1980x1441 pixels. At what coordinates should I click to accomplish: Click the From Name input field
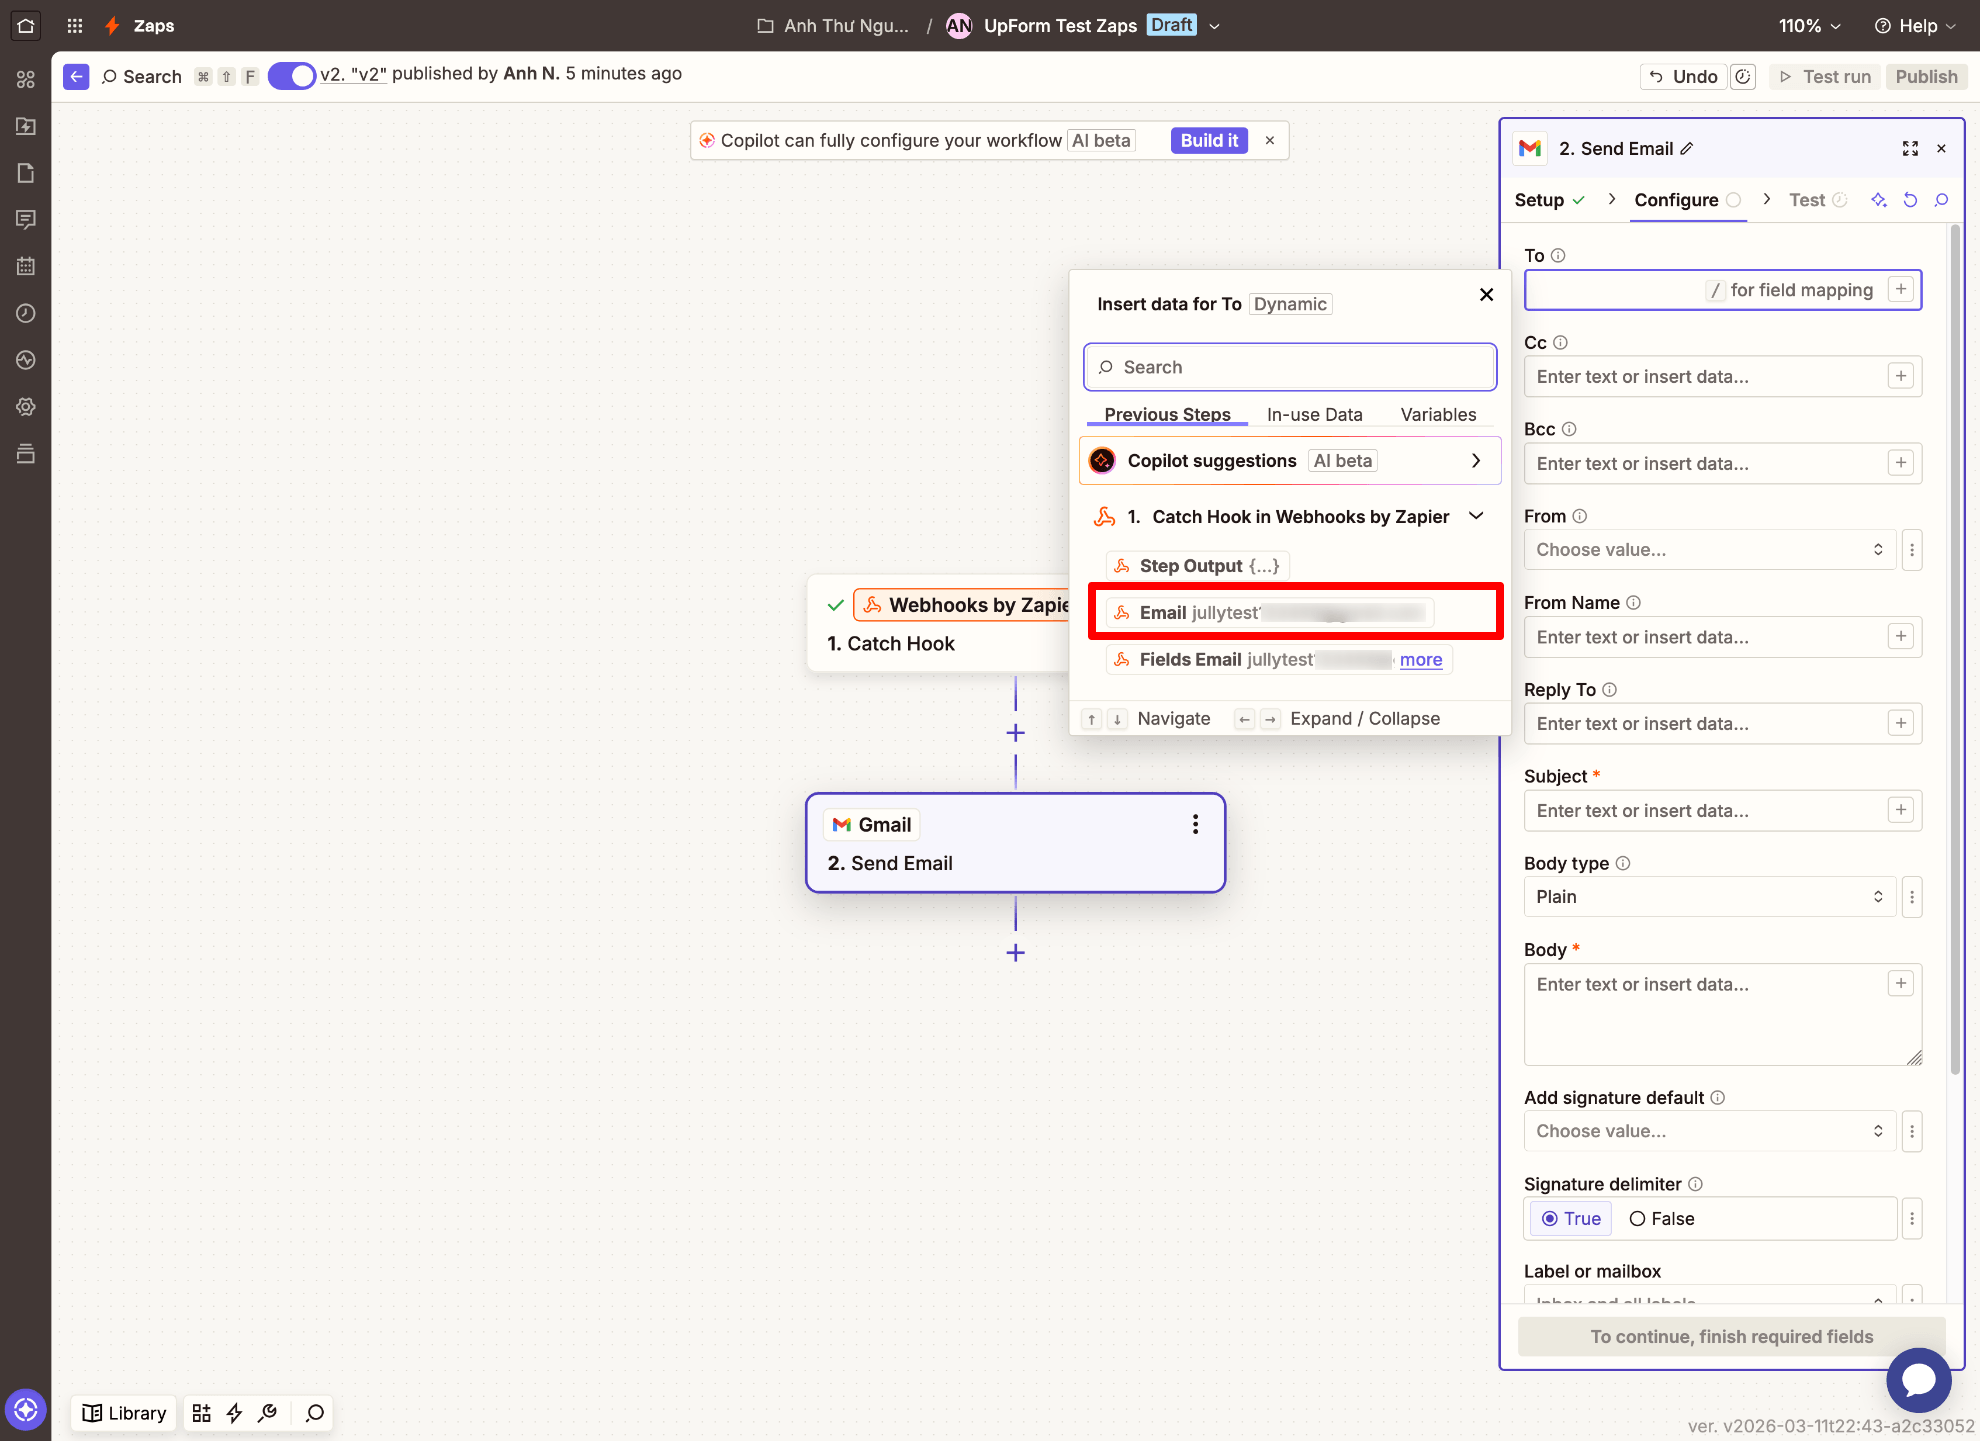[x=1722, y=637]
